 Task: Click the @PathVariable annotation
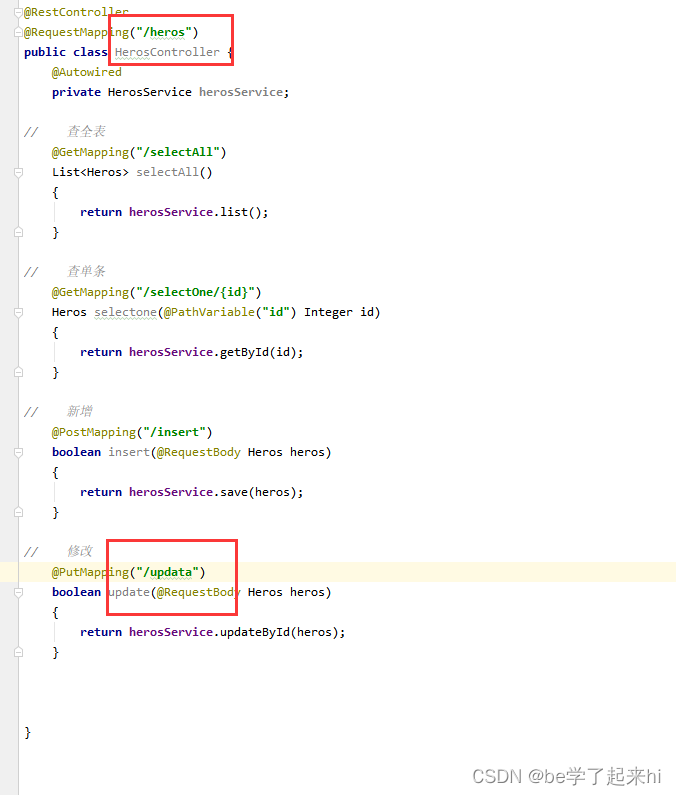click(209, 312)
